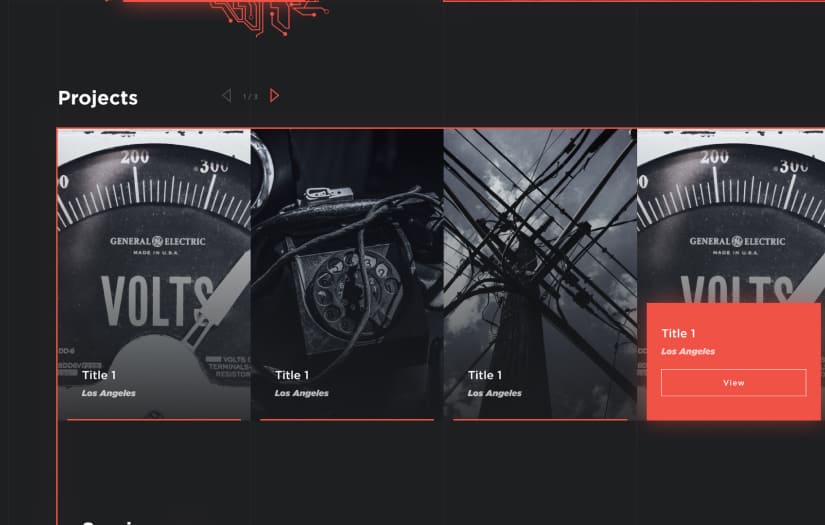Click red underline beneath telephone card
The image size is (825, 525).
[347, 420]
